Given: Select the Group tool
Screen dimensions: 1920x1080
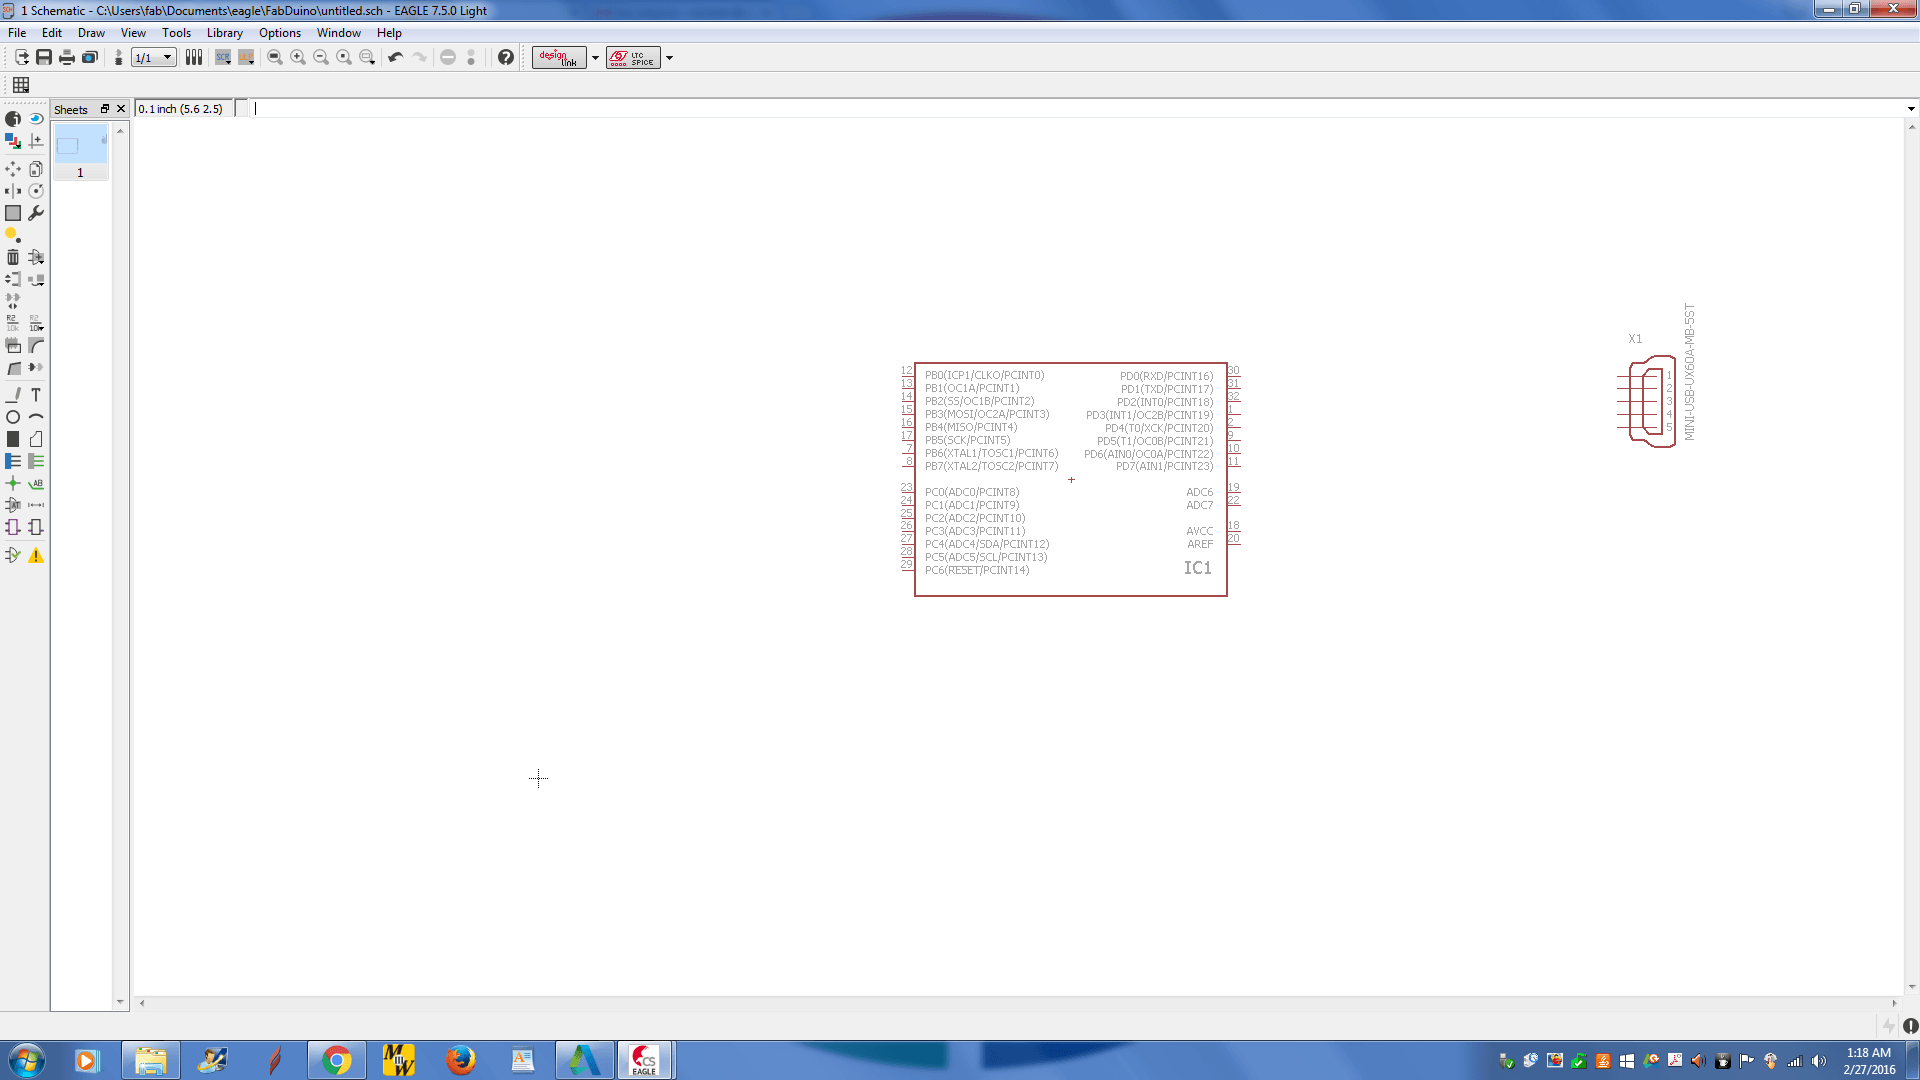Looking at the screenshot, I should [13, 213].
